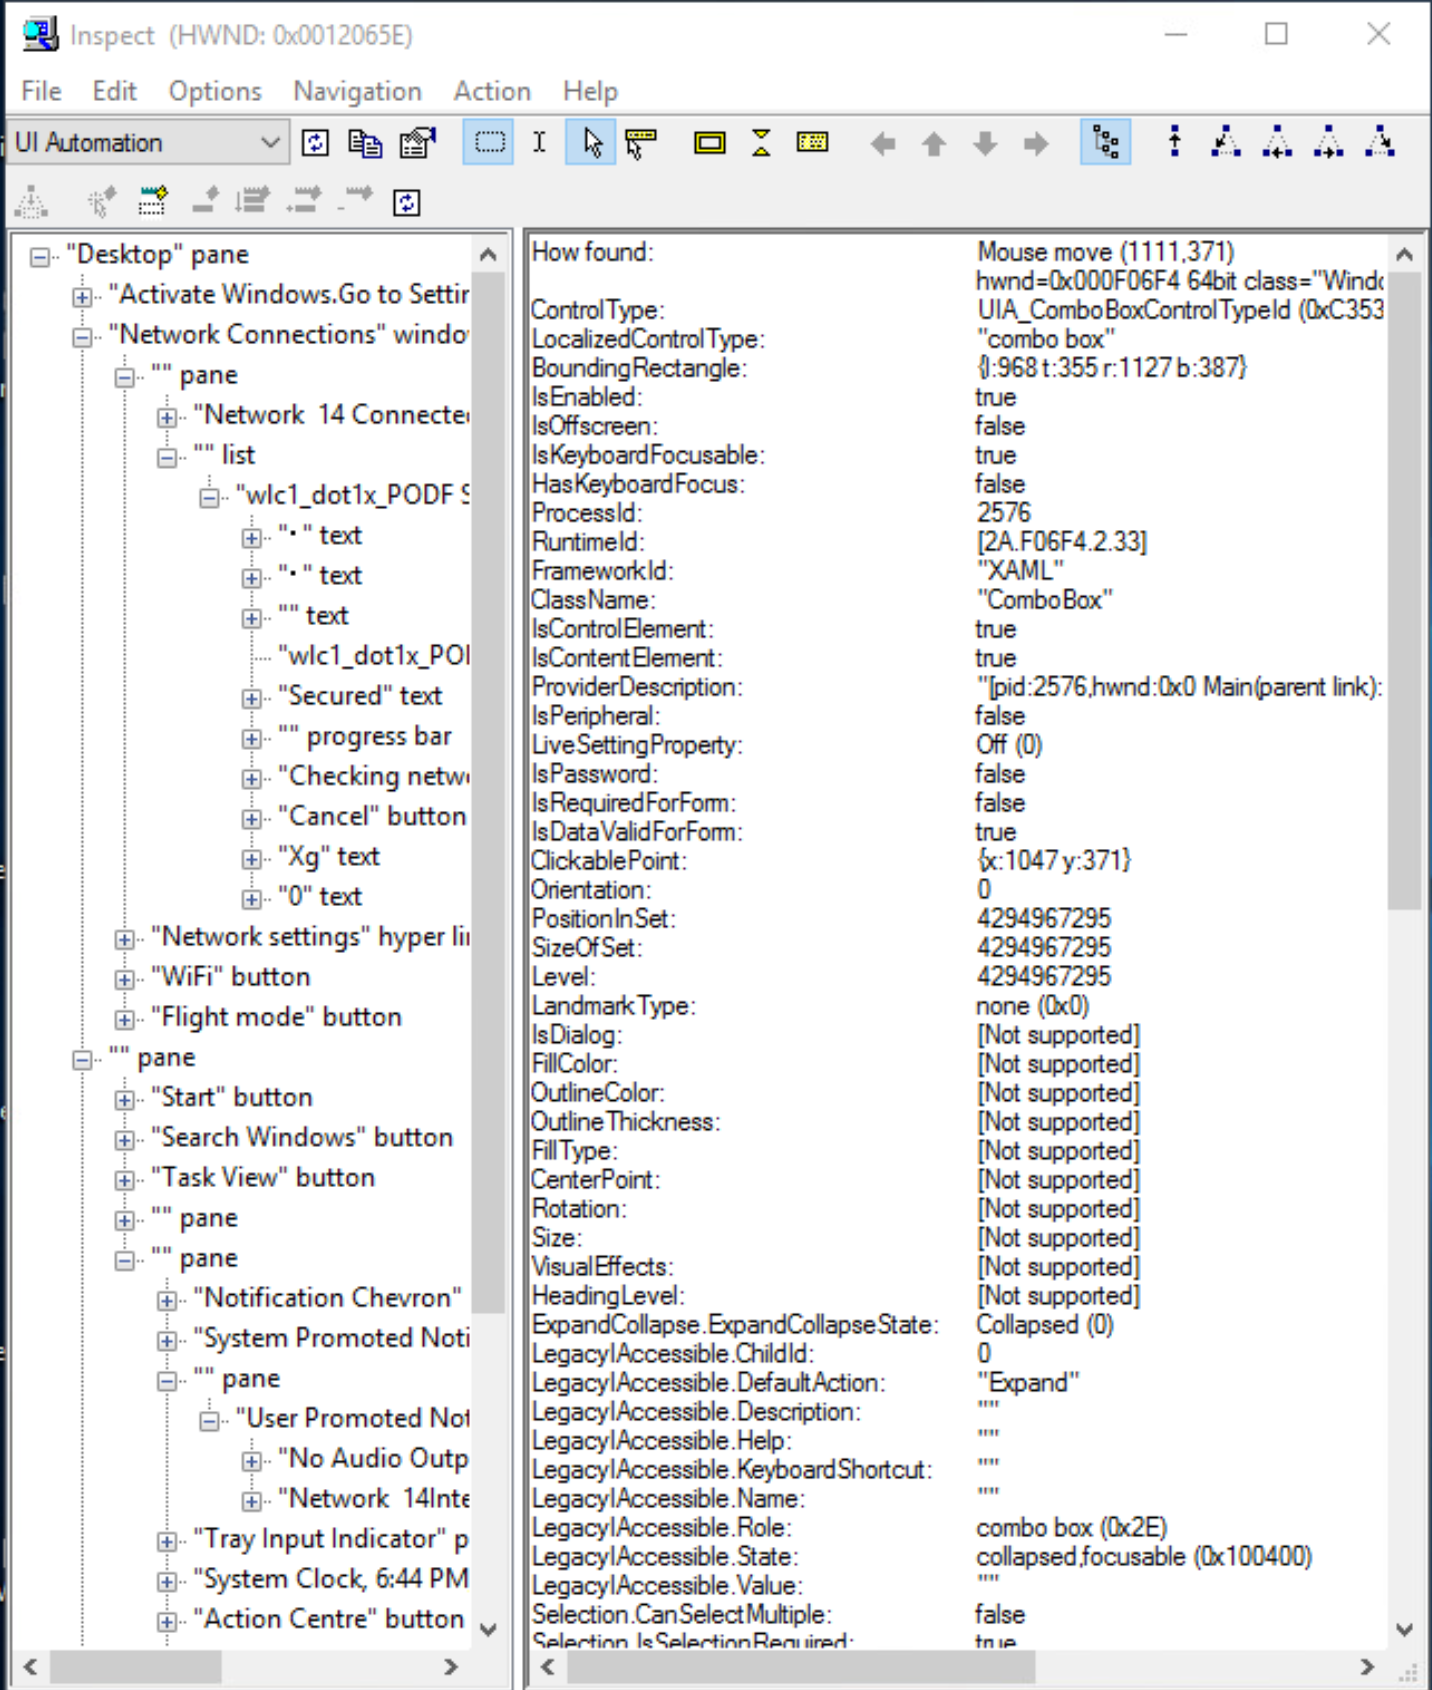Select the "Flight mode" button tree row
The width and height of the screenshot is (1432, 1690).
coord(276,1017)
